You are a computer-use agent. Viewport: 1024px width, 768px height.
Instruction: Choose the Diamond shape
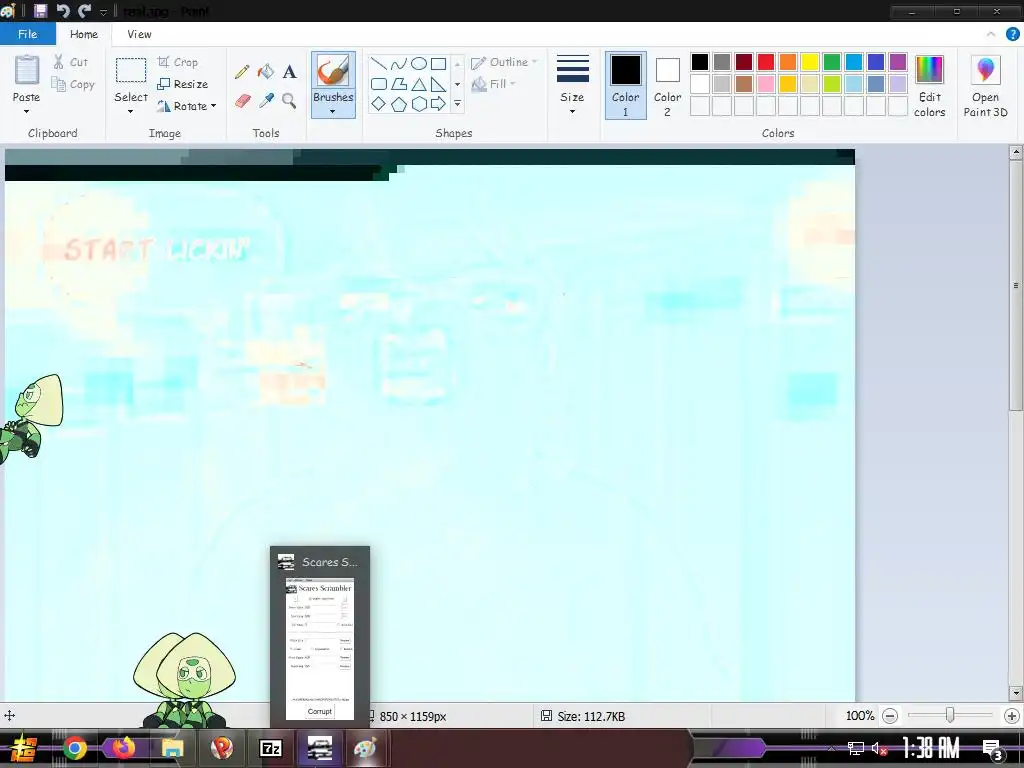378,104
